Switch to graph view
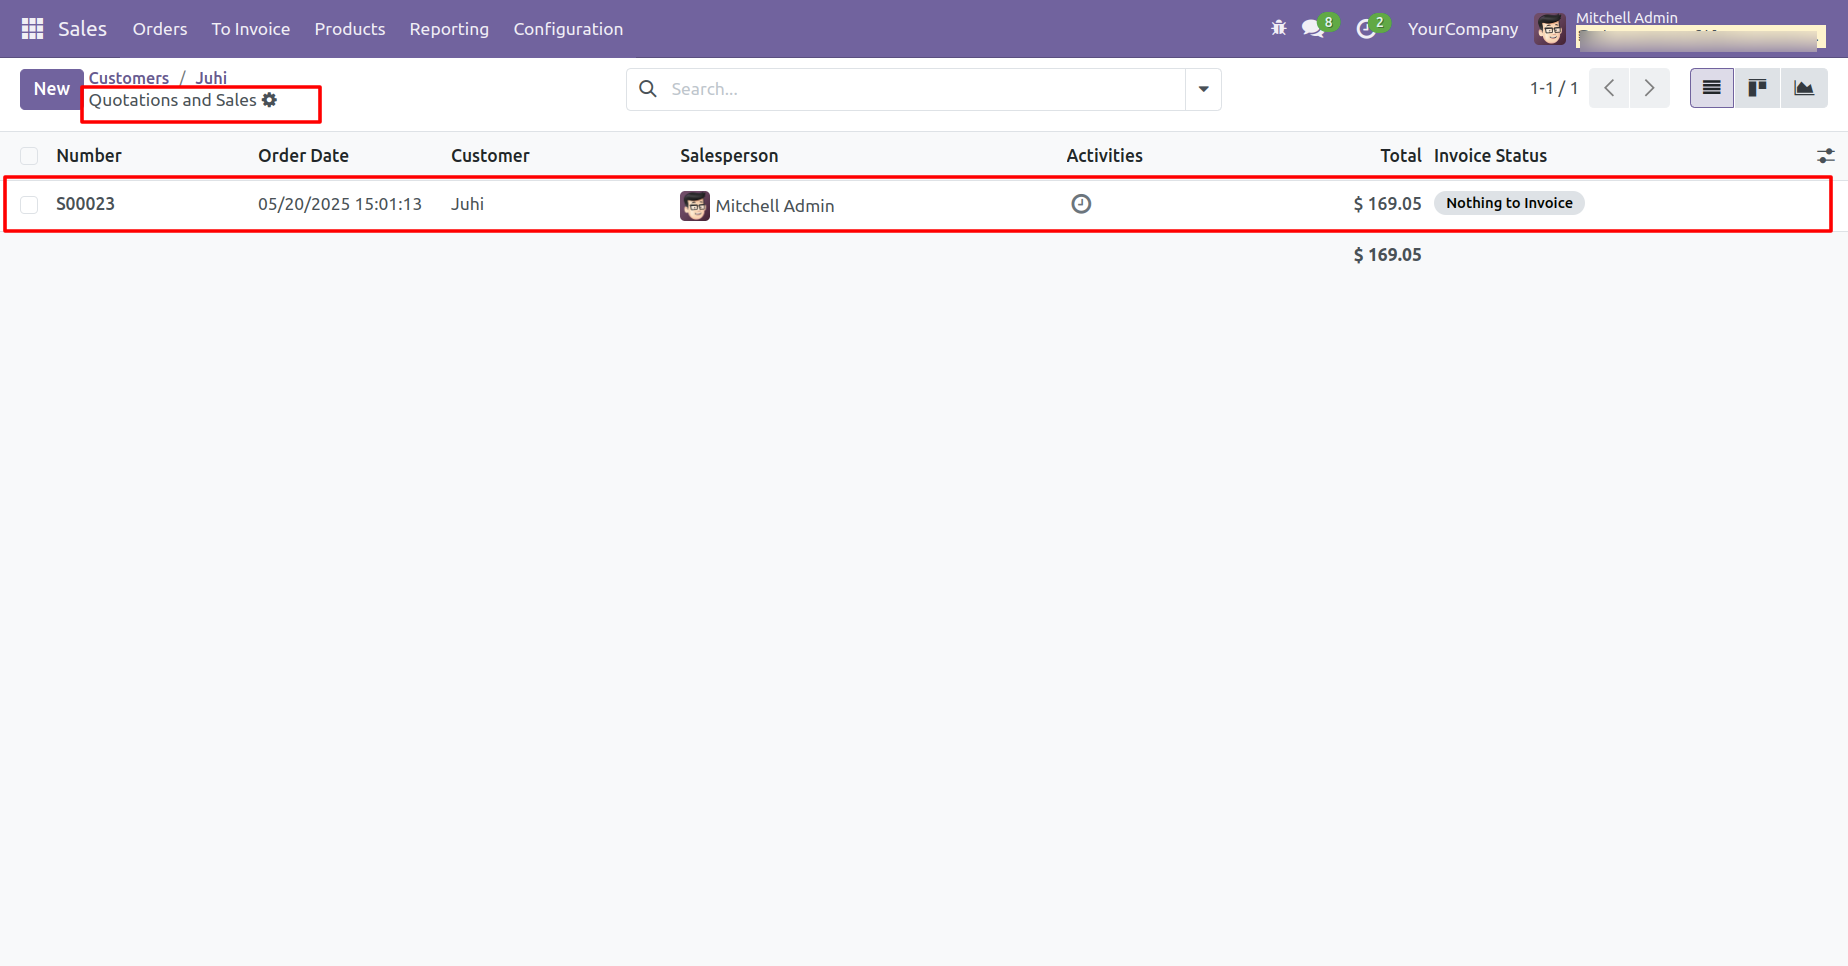Image resolution: width=1848 pixels, height=966 pixels. click(x=1804, y=88)
